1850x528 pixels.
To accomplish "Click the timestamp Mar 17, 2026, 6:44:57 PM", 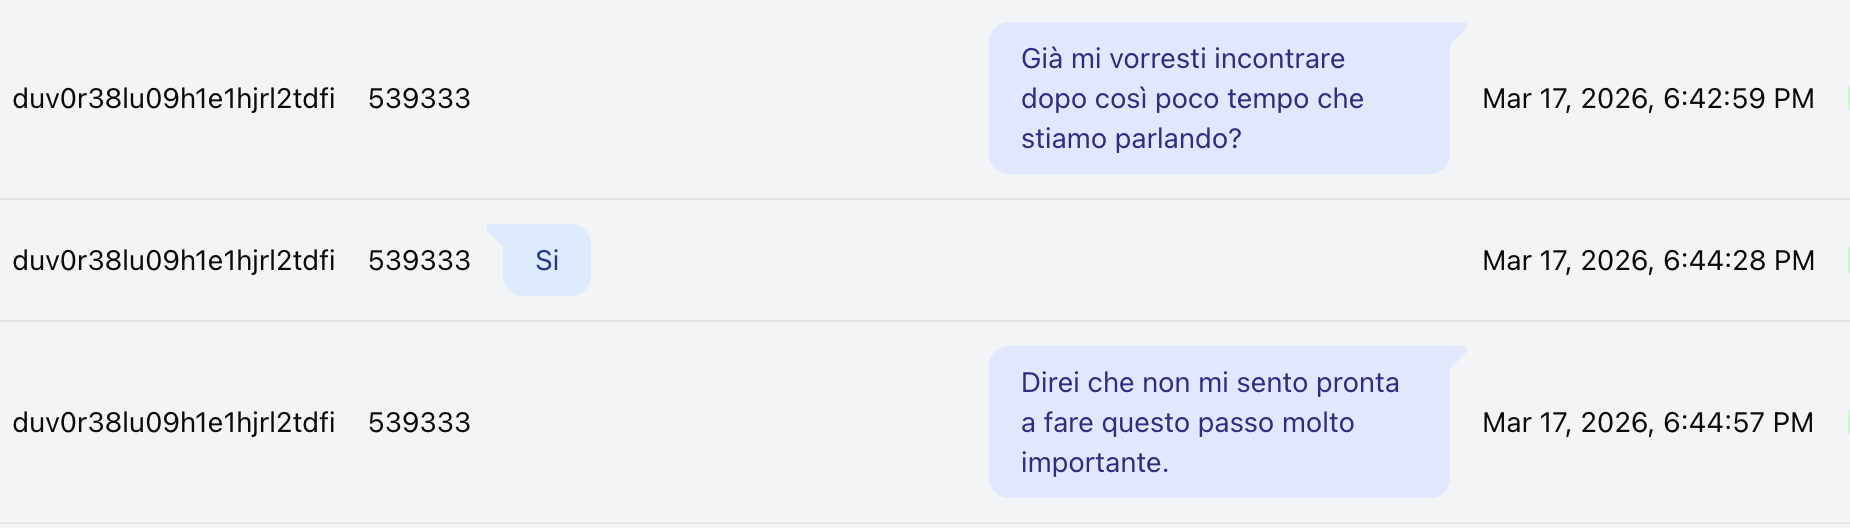I will pos(1648,422).
